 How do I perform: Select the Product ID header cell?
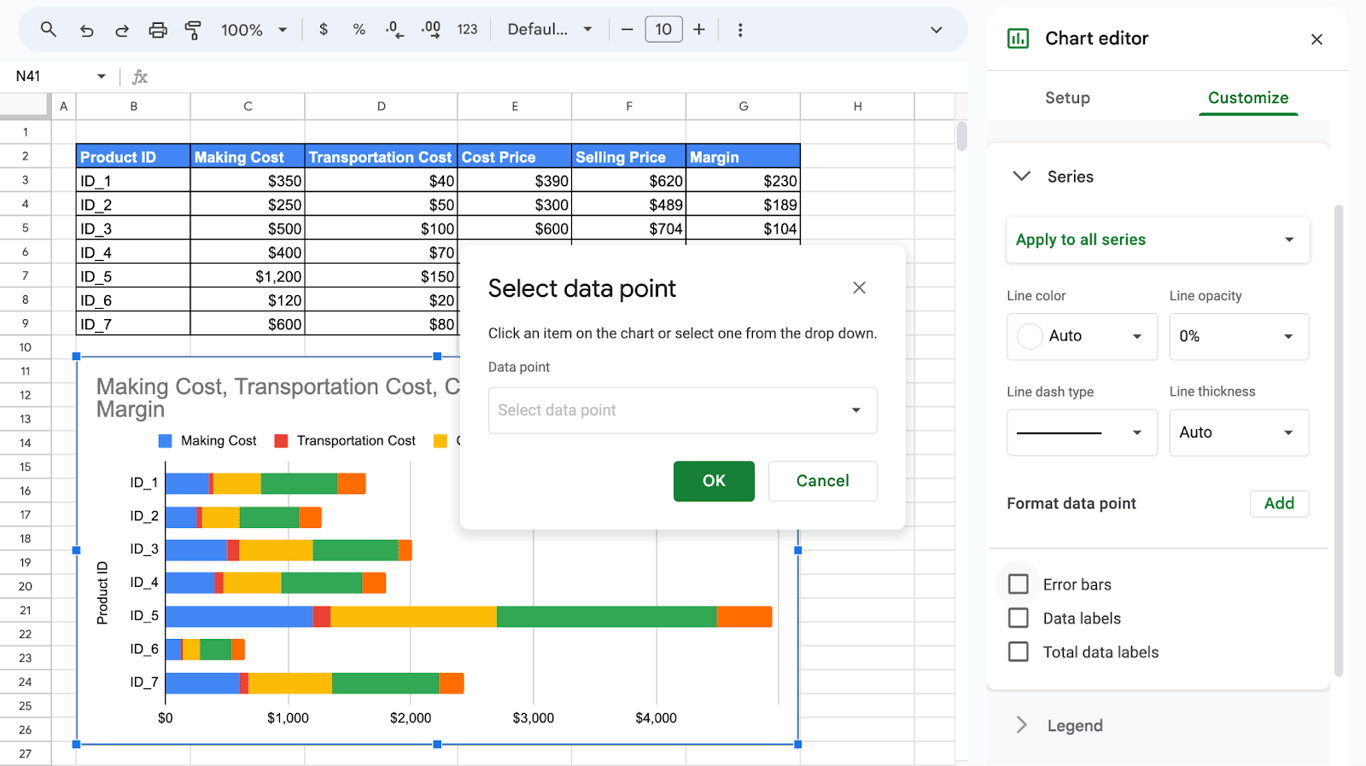click(133, 156)
